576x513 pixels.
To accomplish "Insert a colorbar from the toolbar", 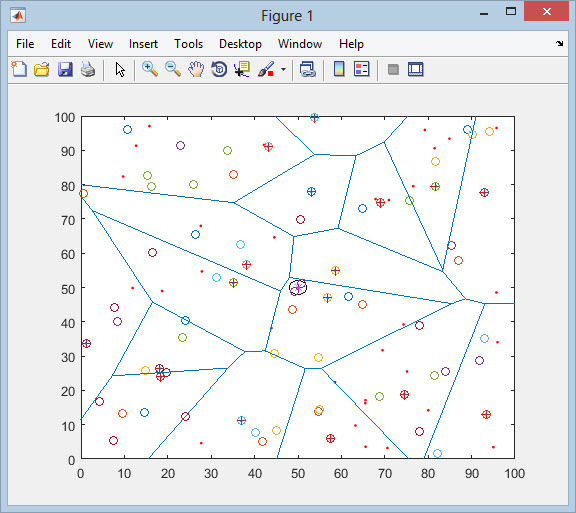I will 339,69.
